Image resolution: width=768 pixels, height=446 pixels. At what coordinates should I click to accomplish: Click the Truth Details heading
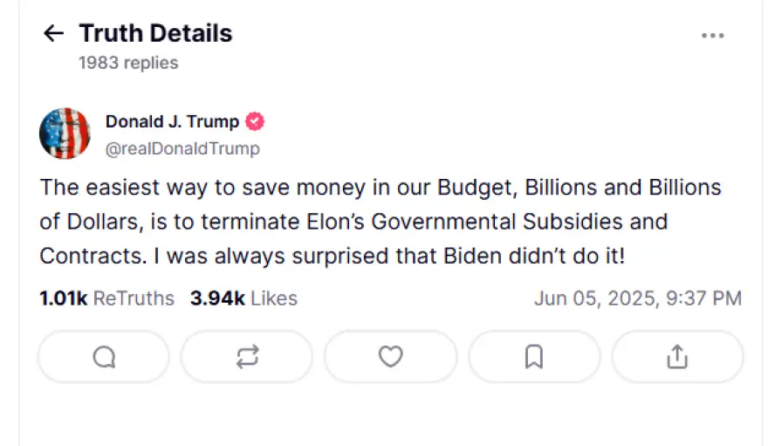pyautogui.click(x=155, y=33)
